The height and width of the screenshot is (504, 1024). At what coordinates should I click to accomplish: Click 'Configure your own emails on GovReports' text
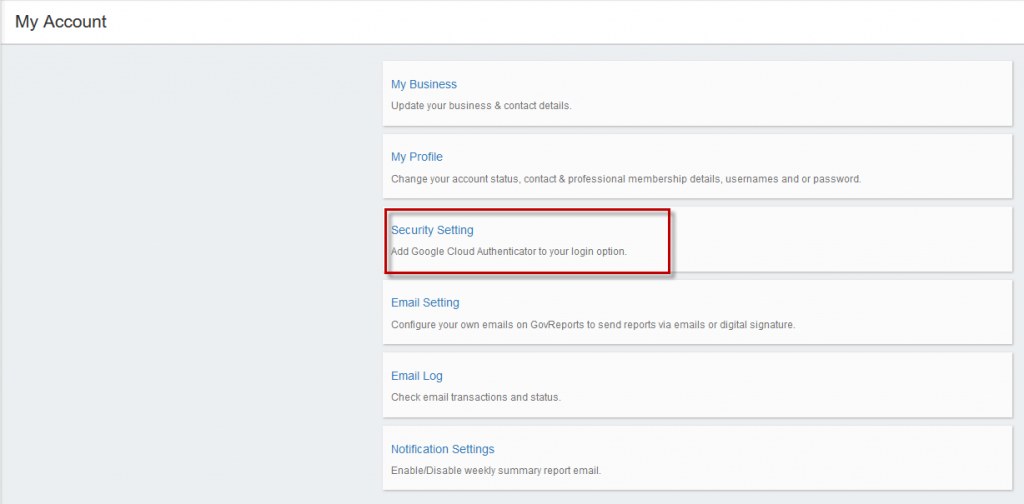(593, 324)
